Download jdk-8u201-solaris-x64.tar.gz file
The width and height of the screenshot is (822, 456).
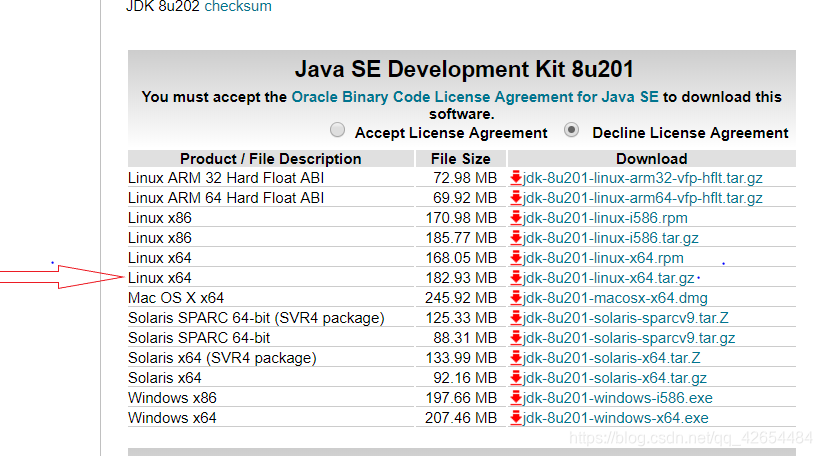coord(615,378)
